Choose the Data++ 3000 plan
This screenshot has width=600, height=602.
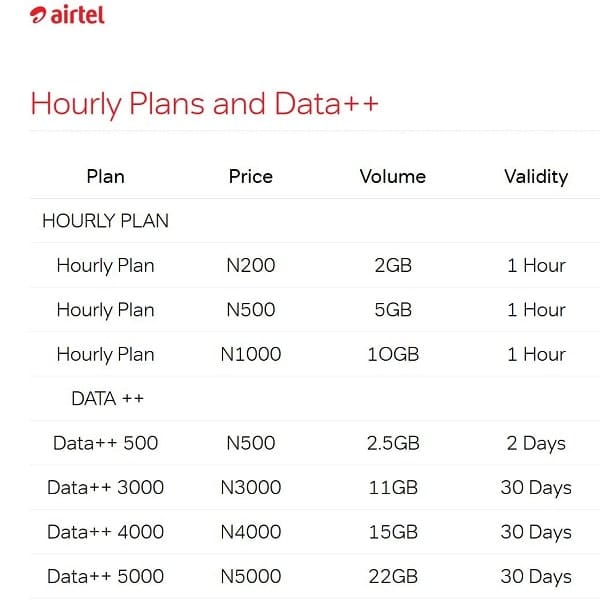coord(106,488)
